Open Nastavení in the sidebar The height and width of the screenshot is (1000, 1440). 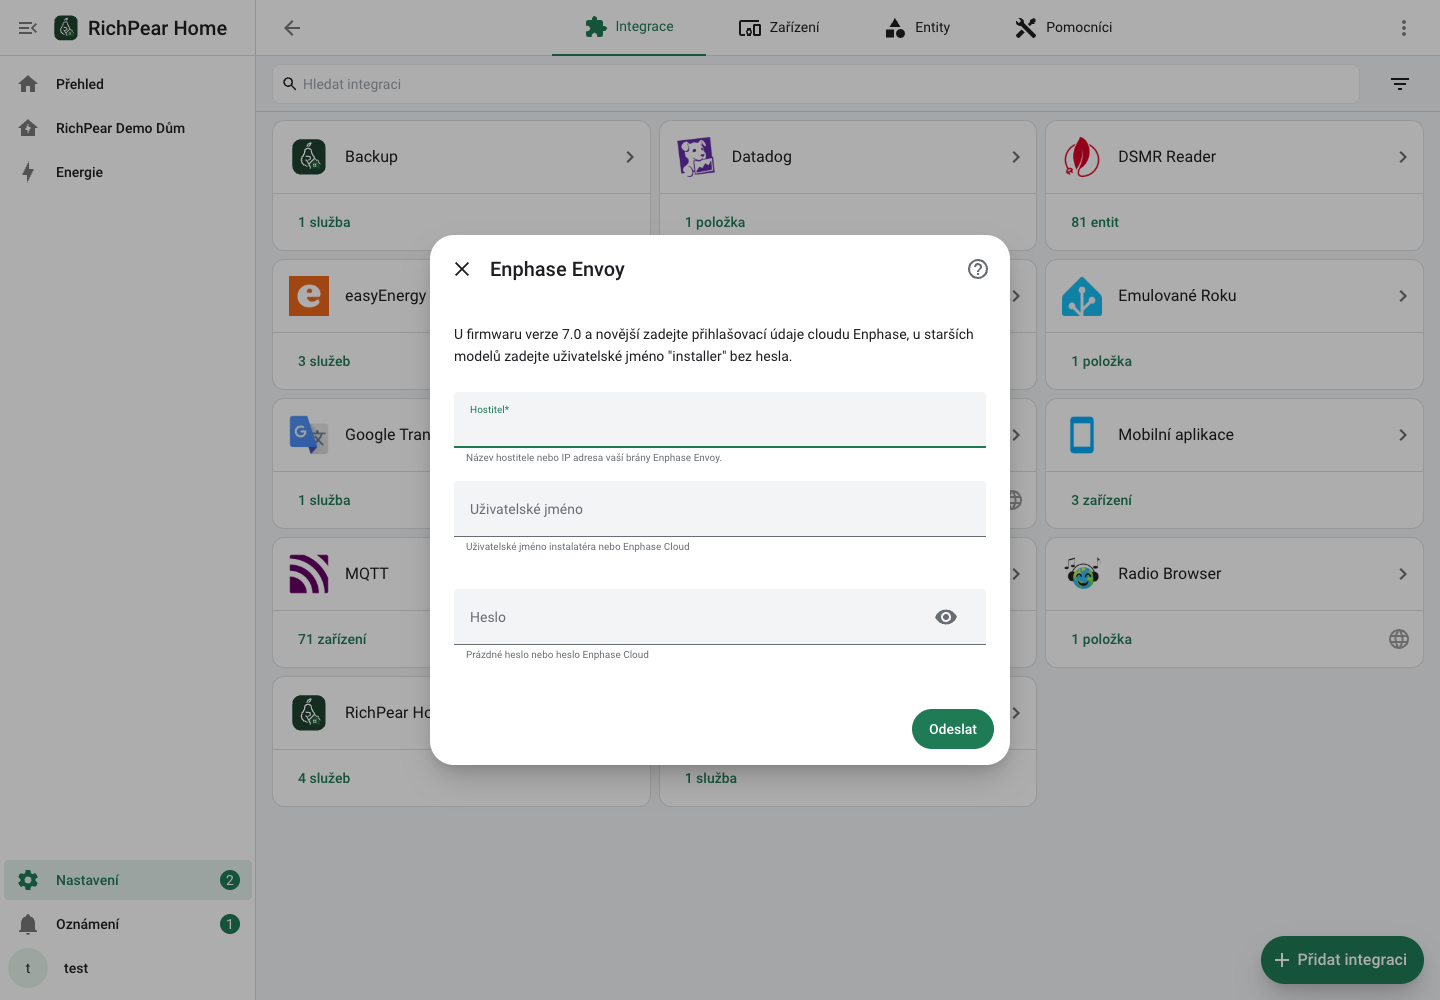128,880
